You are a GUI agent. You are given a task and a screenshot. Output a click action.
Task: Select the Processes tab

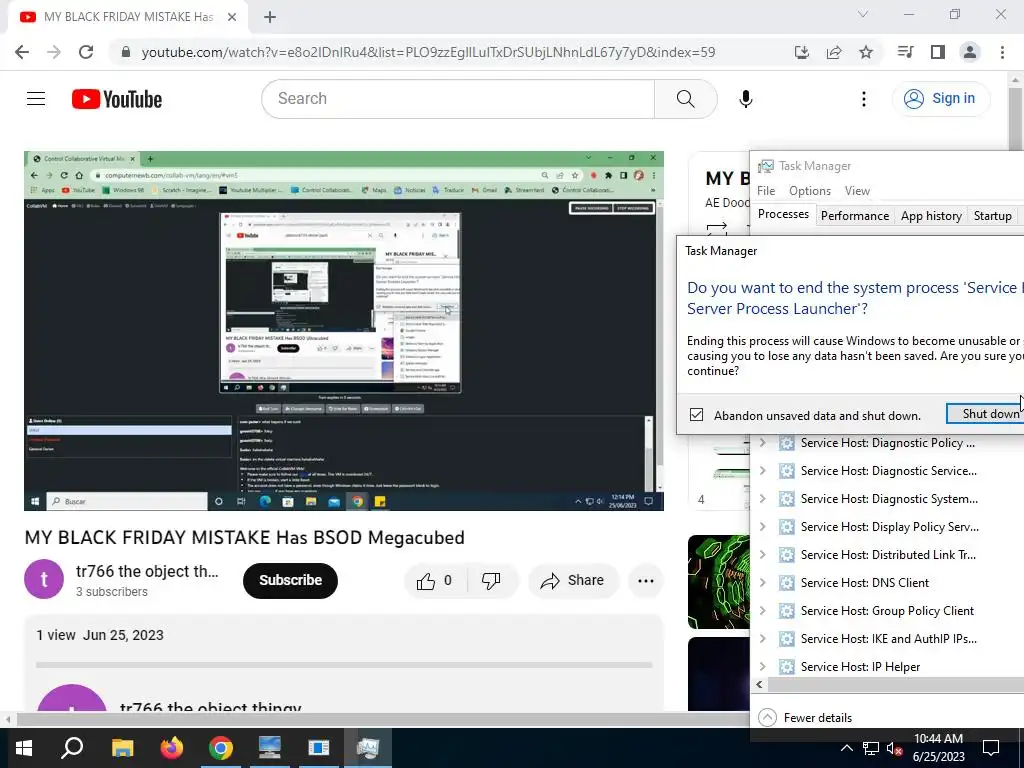pyautogui.click(x=783, y=214)
